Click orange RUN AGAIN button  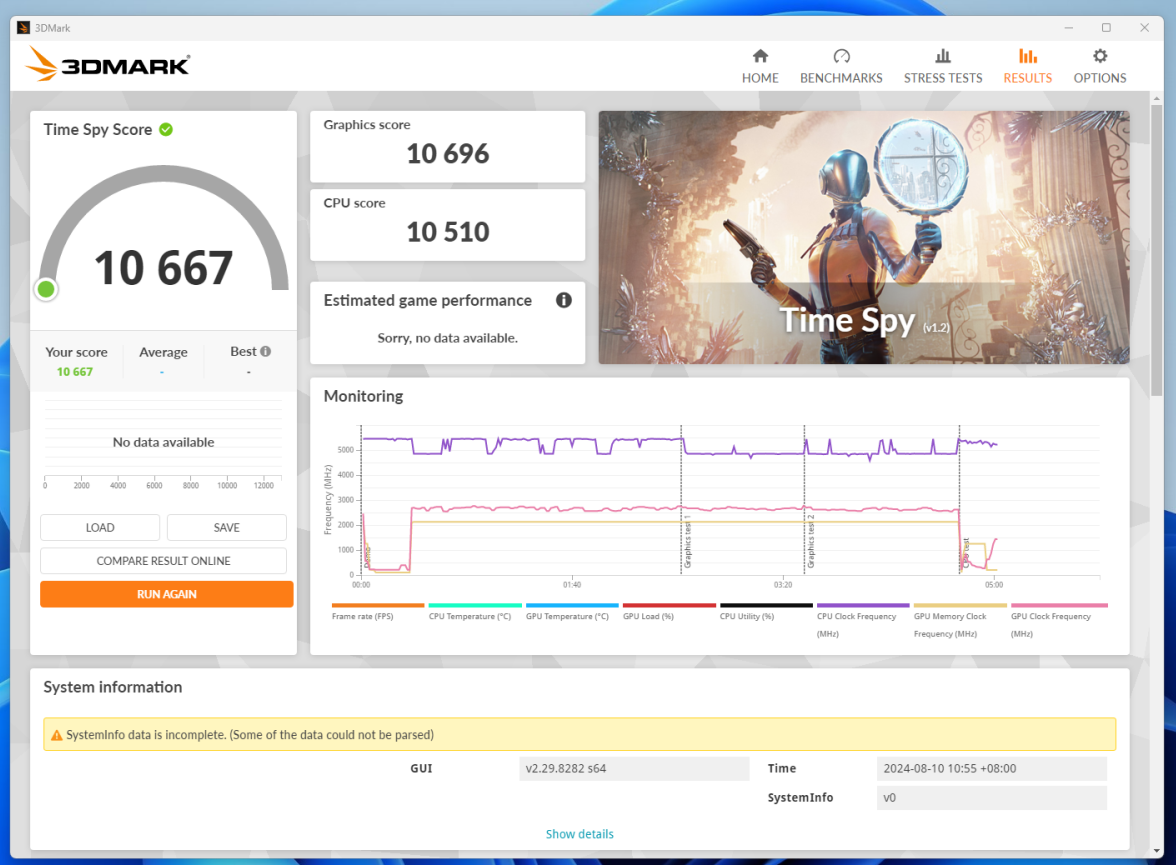click(166, 594)
